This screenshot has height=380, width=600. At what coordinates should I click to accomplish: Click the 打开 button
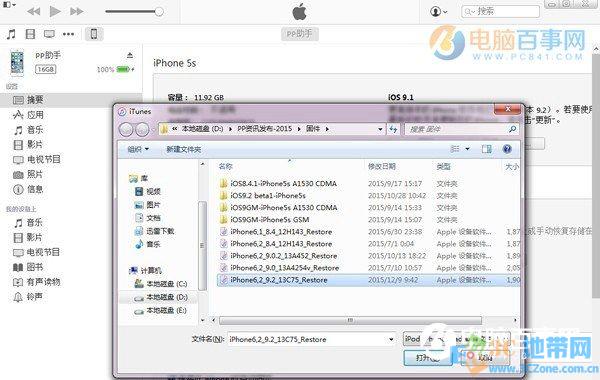(428, 358)
